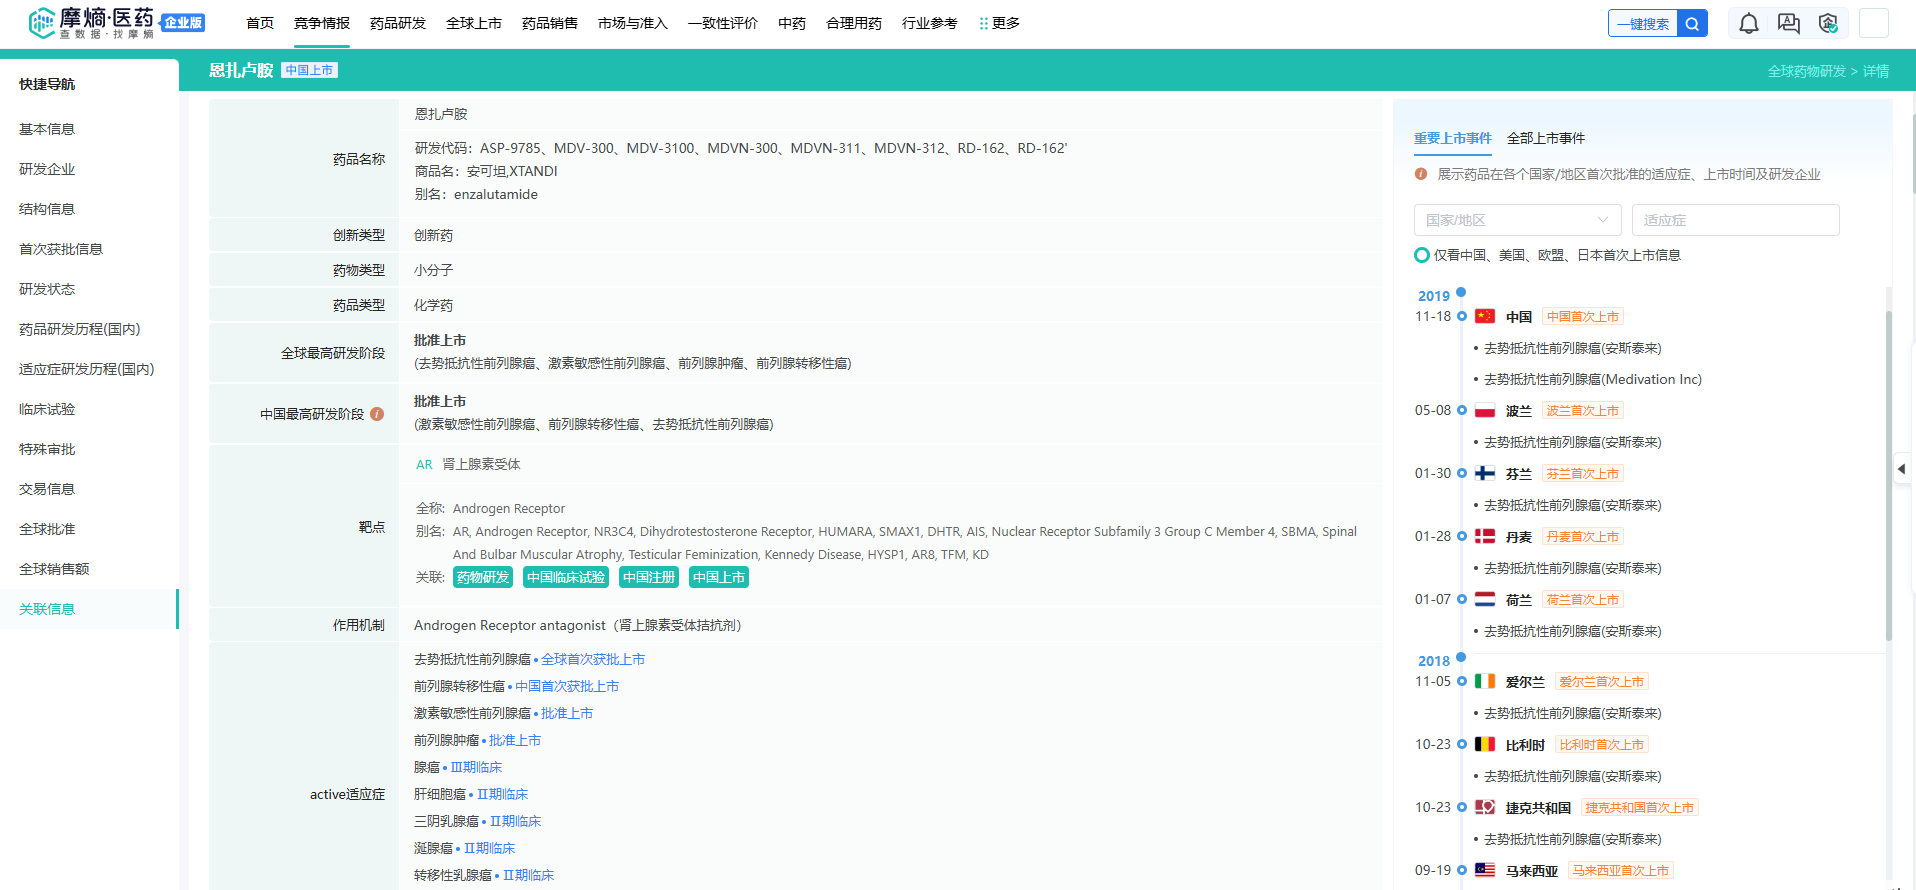The width and height of the screenshot is (1916, 890).
Task: Open the 全球上市 menu
Action: click(x=474, y=23)
